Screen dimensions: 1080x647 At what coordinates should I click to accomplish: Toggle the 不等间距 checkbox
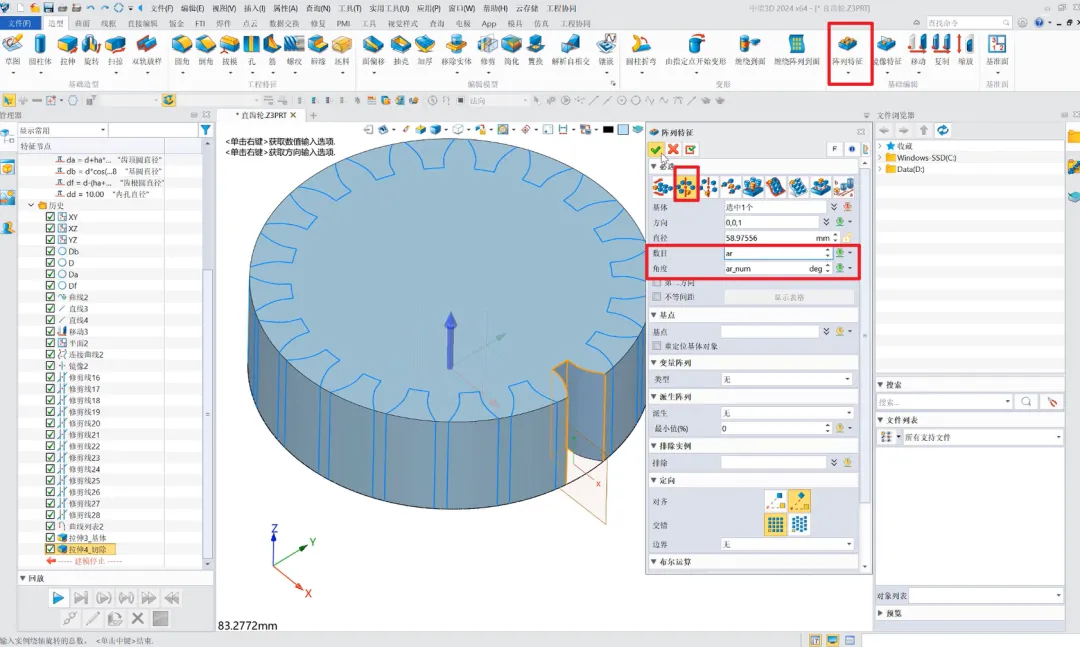(x=657, y=297)
